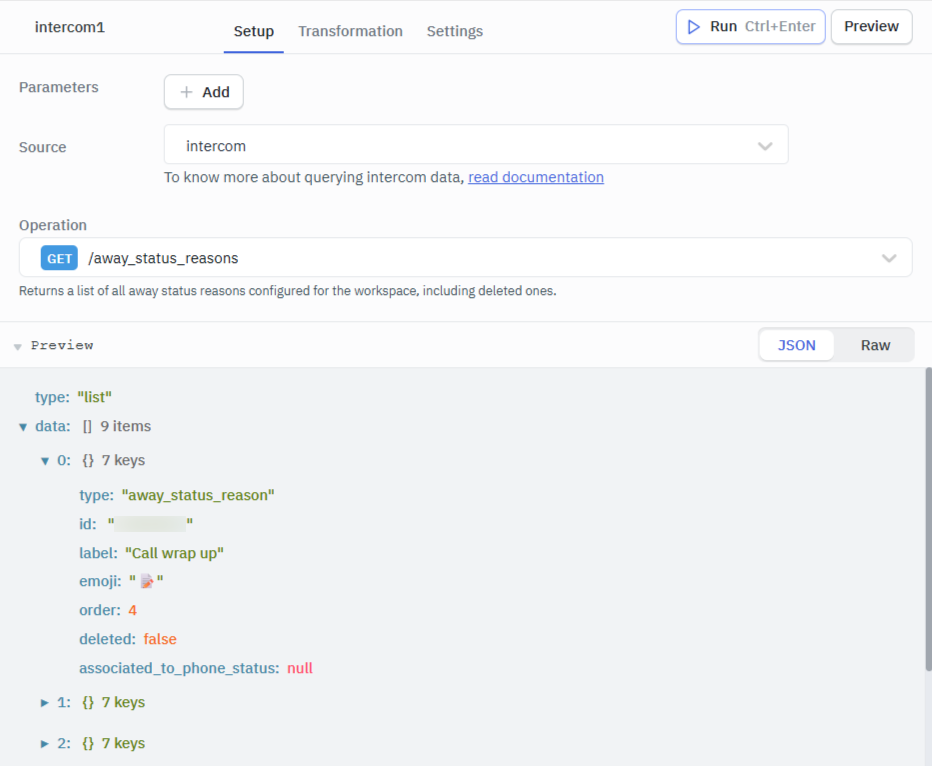932x766 pixels.
Task: Click the Operation description text
Action: (288, 291)
